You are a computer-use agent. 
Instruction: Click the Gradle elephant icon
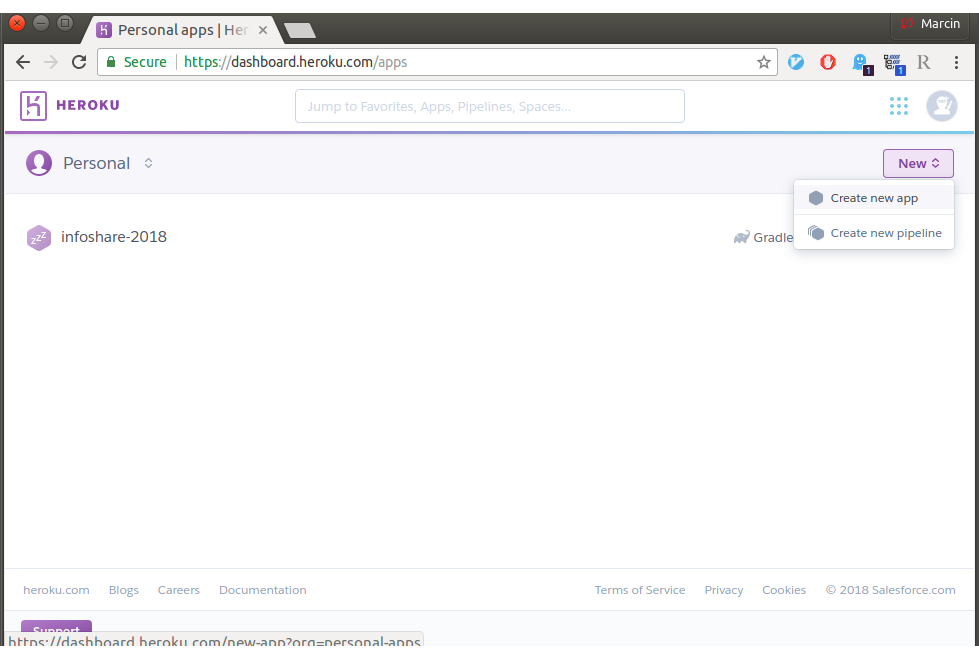click(741, 237)
